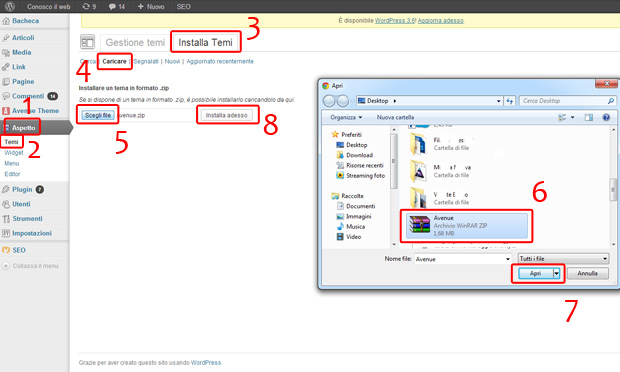Select the Avenue WinRAR ZIP file

466,226
